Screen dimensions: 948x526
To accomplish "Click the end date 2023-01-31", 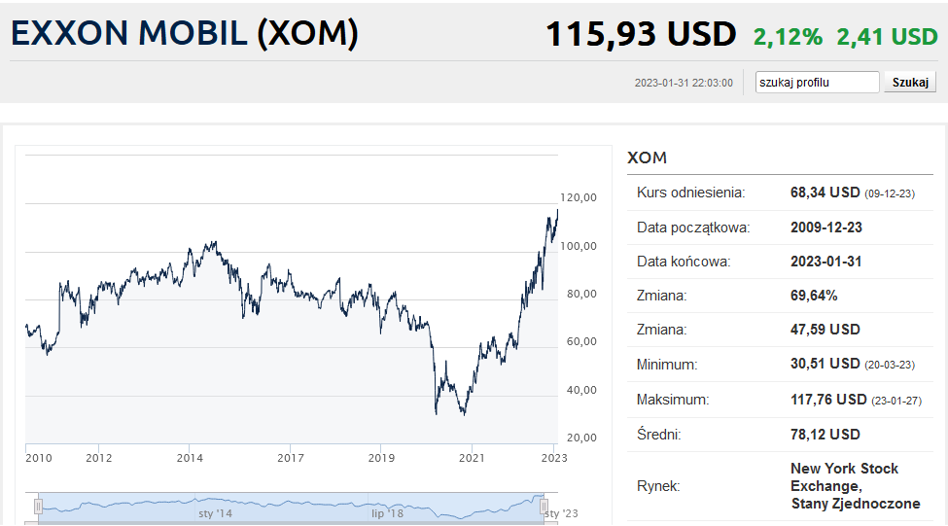I will [826, 262].
